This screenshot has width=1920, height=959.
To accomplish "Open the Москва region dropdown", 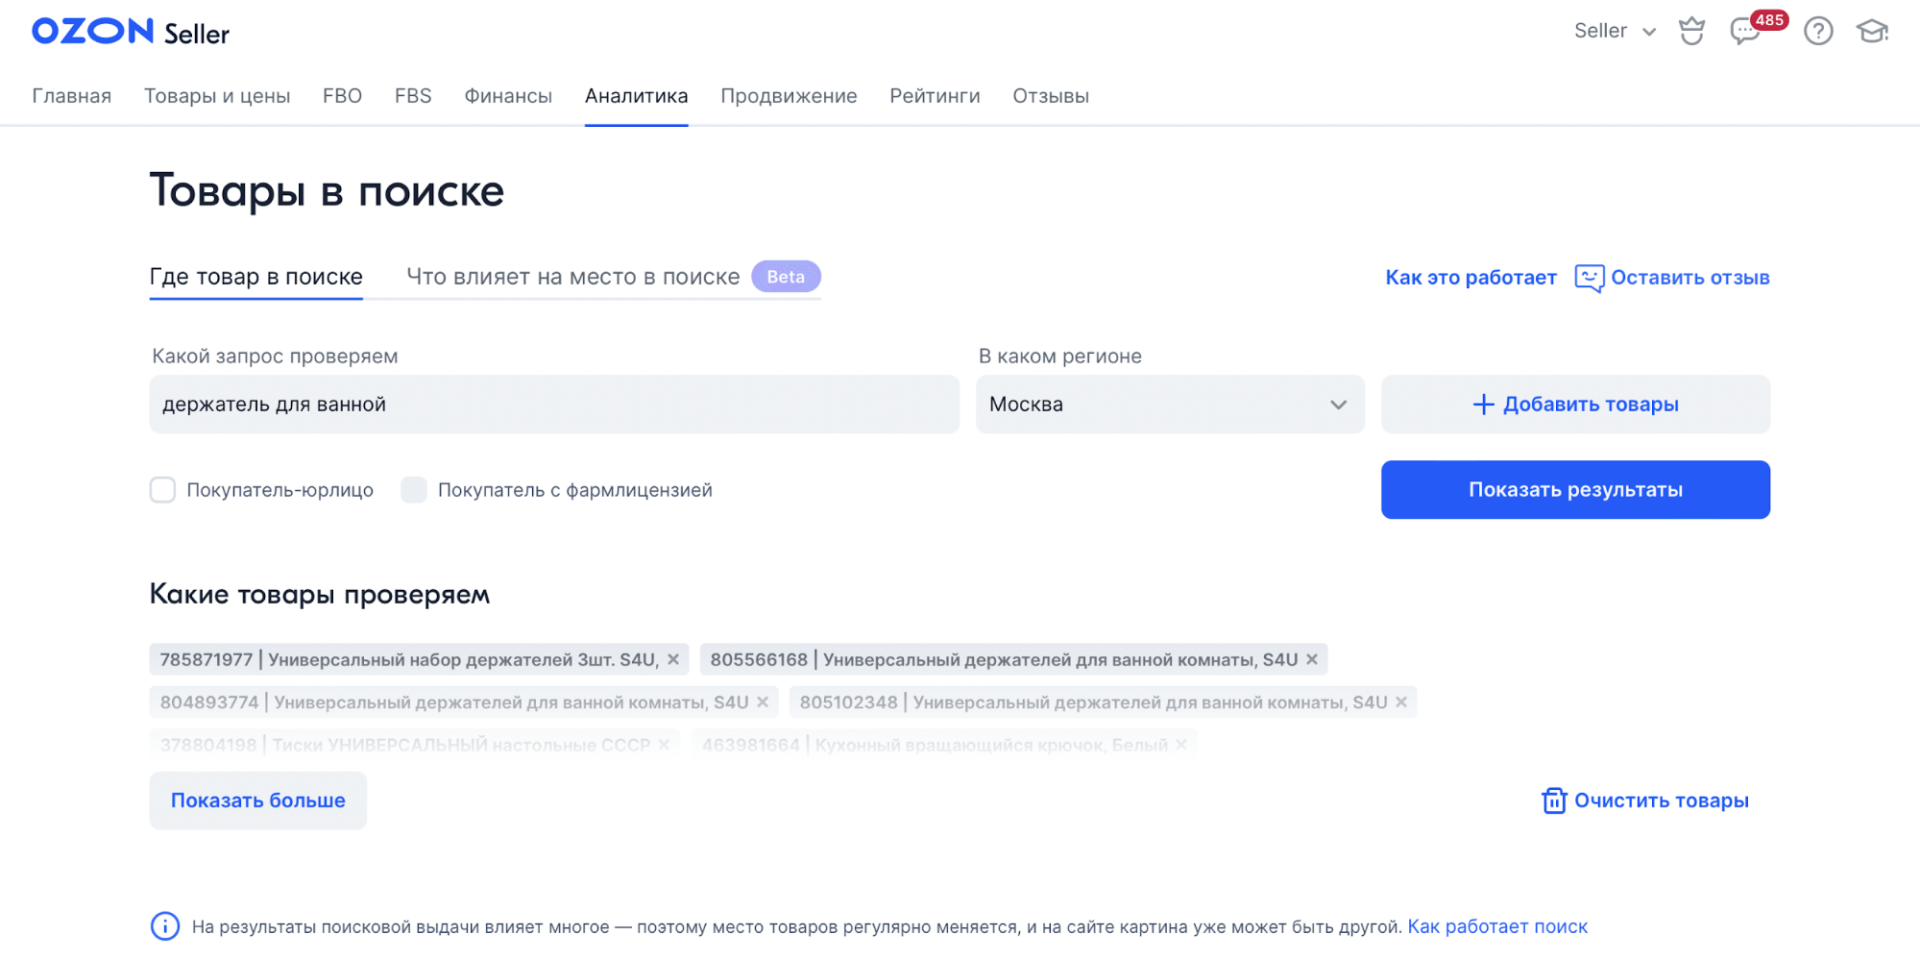I will 1170,404.
